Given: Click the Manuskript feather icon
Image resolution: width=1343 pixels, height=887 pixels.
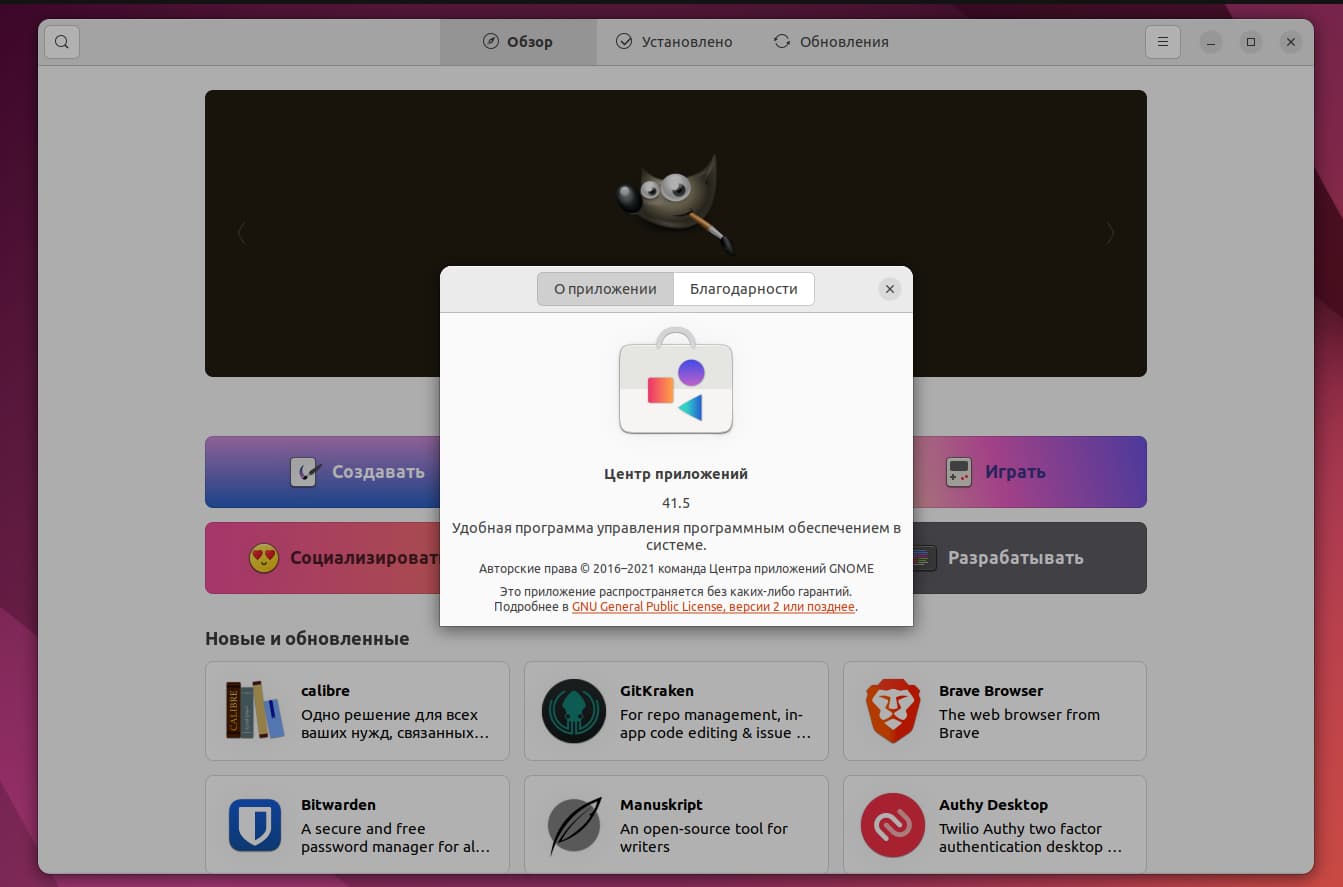Looking at the screenshot, I should click(574, 824).
